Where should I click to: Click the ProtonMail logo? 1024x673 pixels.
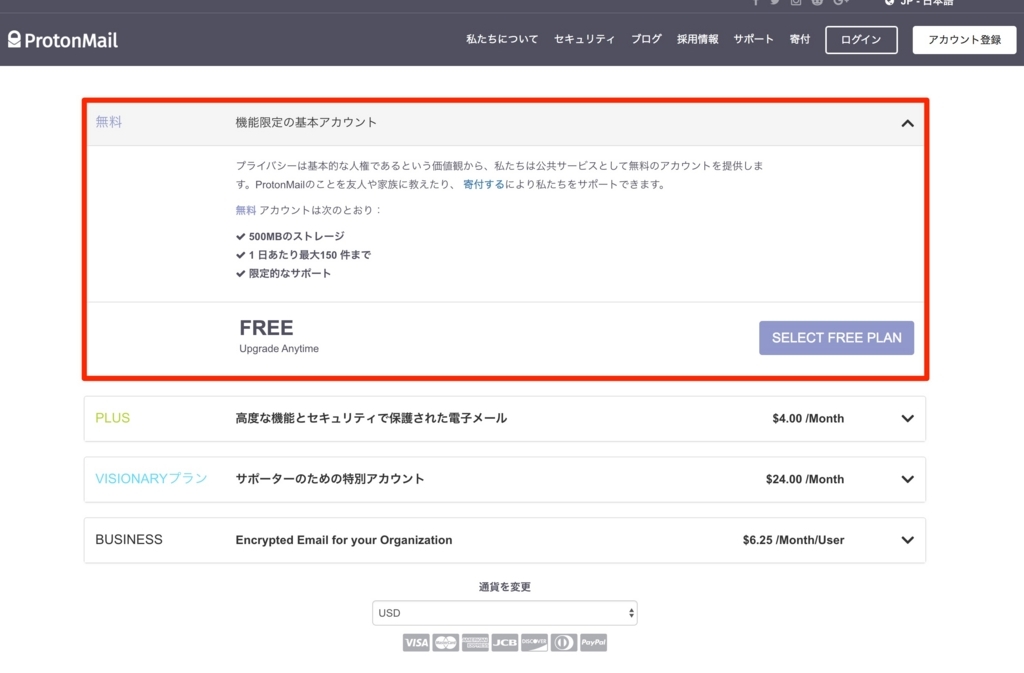[x=63, y=40]
